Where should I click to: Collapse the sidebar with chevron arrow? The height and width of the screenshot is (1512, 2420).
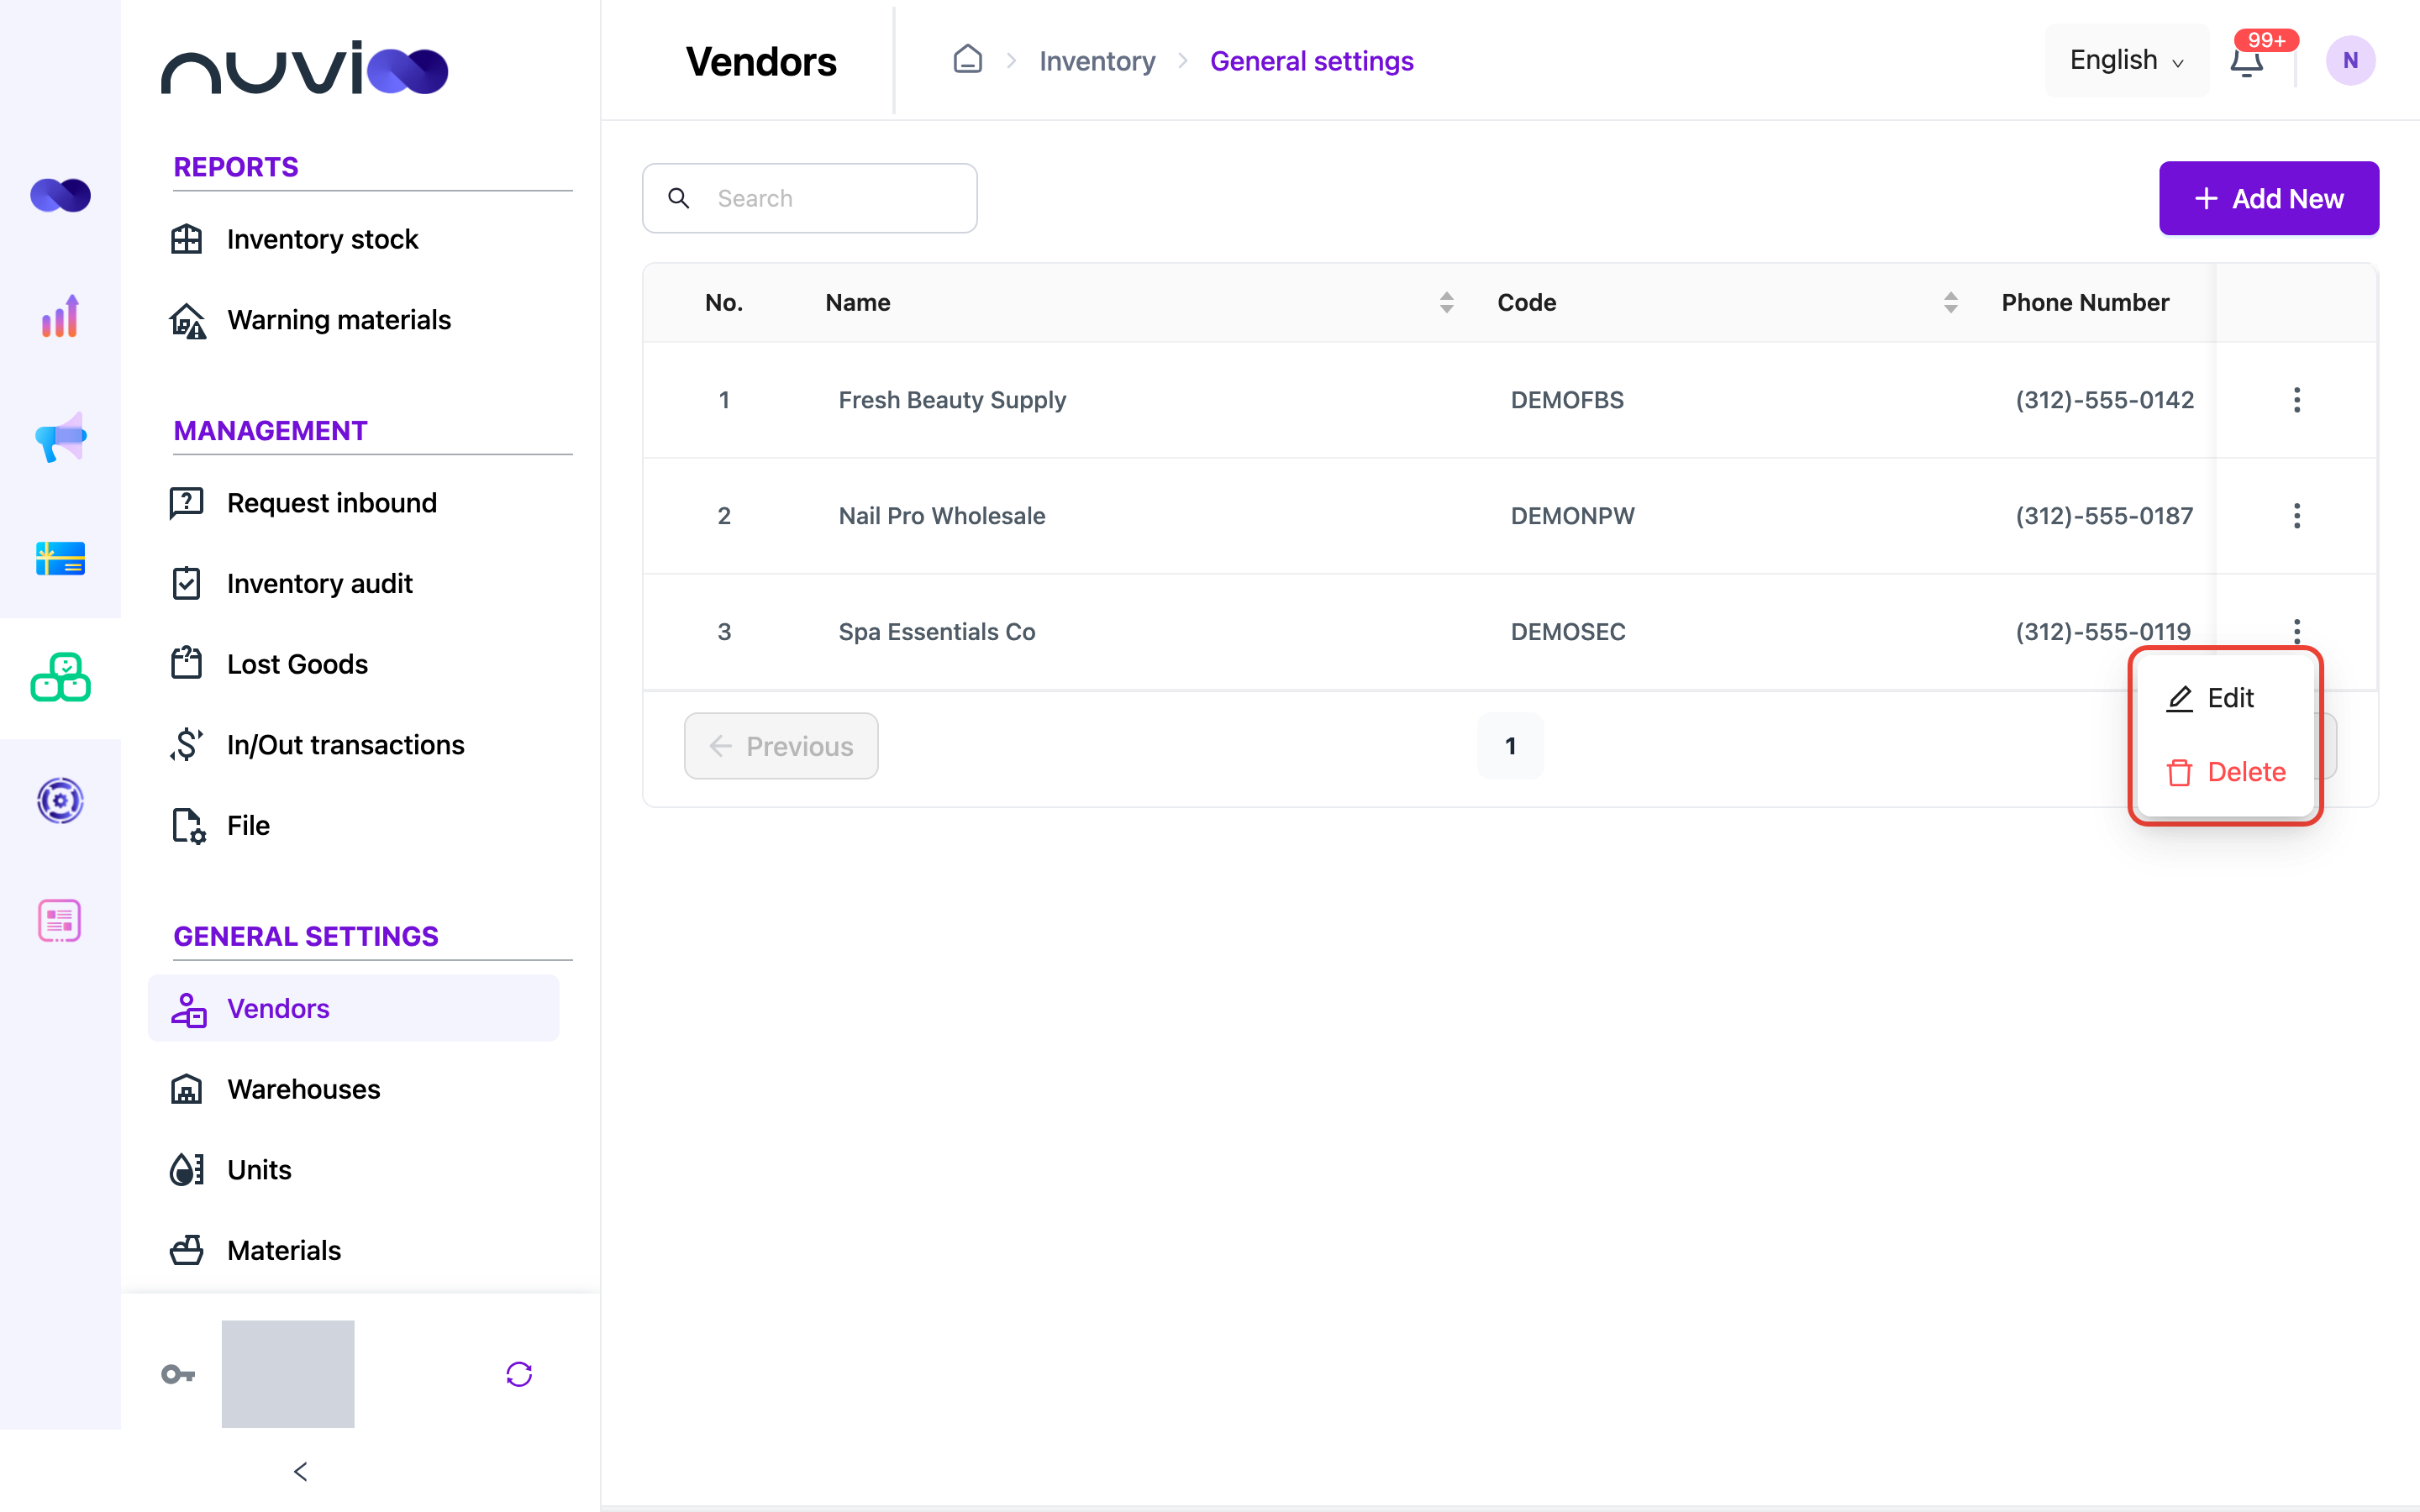point(300,1471)
